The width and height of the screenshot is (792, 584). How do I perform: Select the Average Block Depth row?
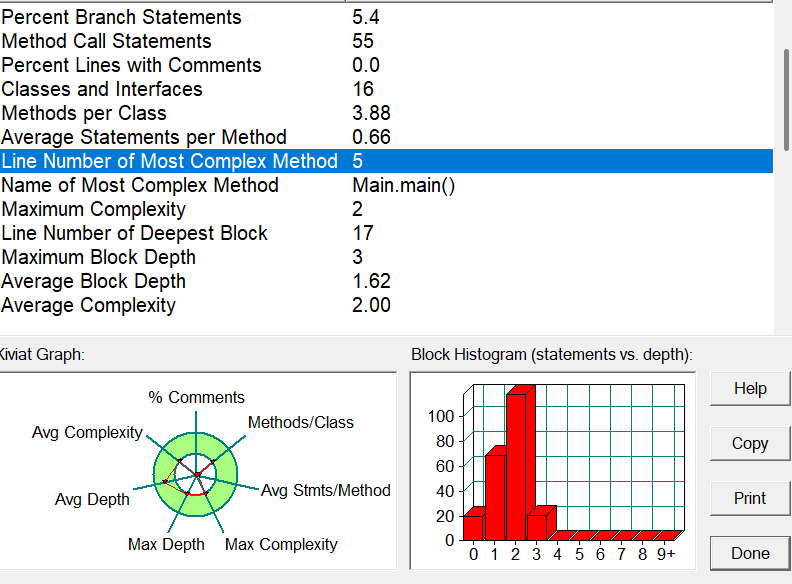[386, 281]
